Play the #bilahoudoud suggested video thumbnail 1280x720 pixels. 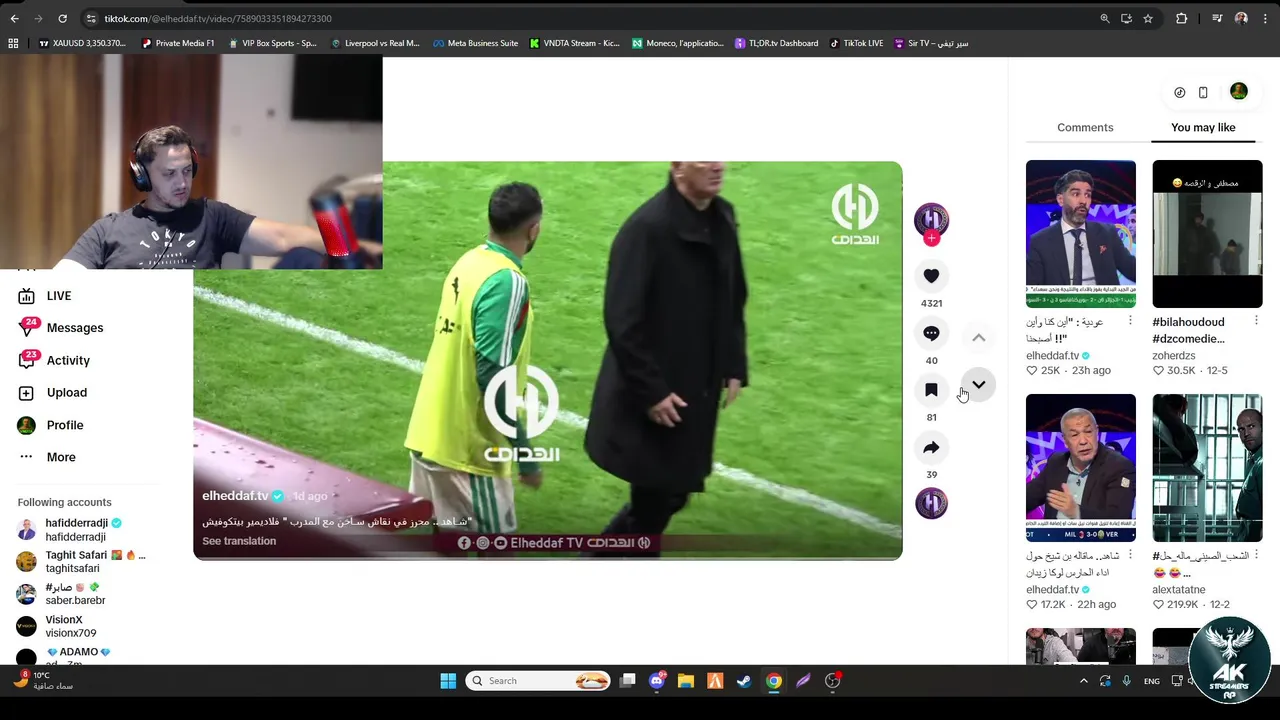(1207, 234)
